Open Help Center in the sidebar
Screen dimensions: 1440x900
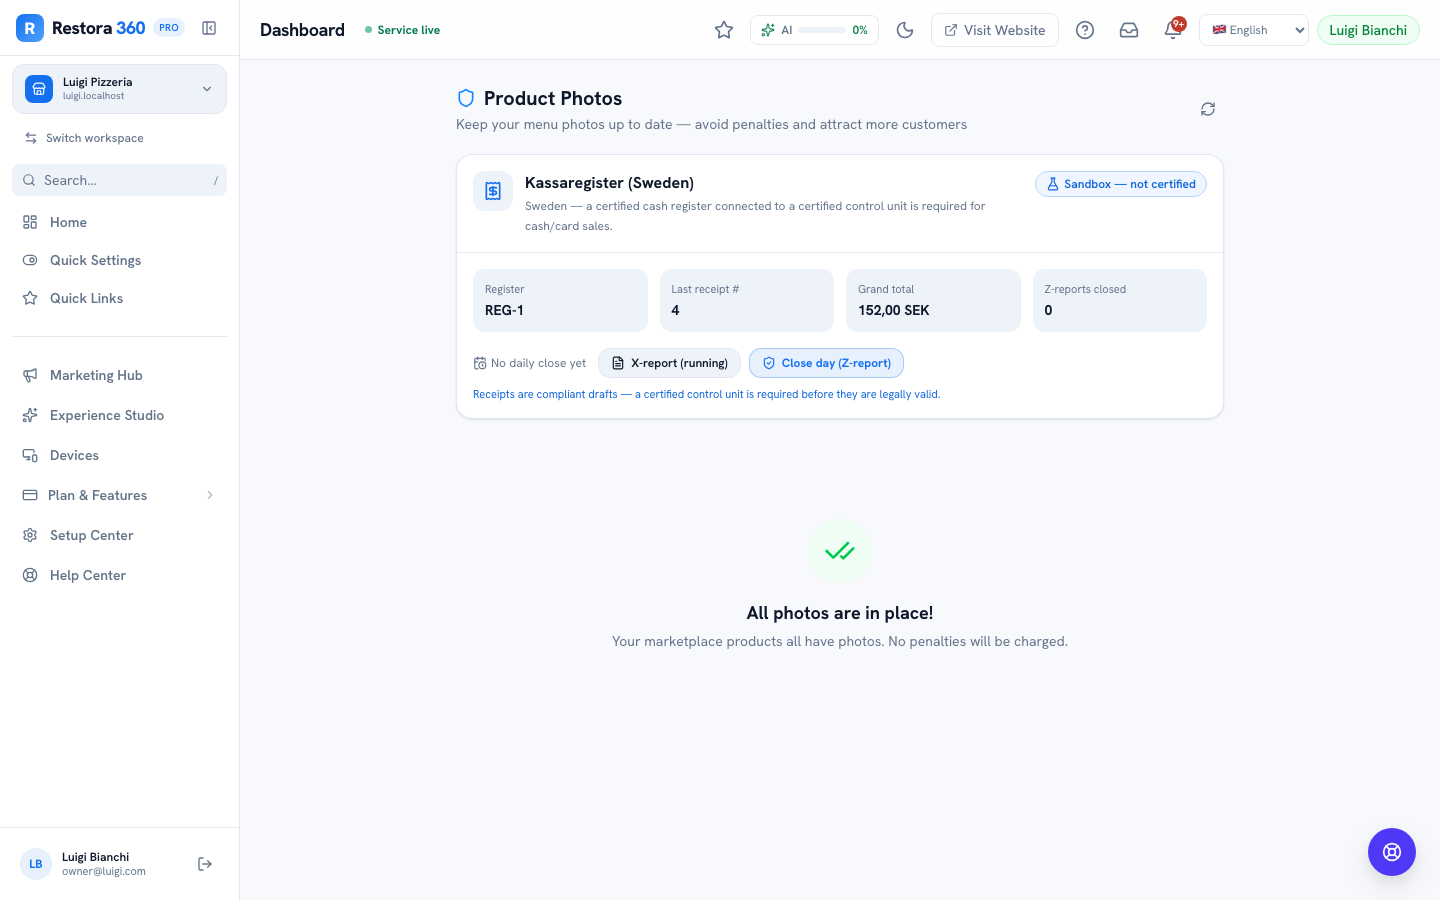coord(119,575)
